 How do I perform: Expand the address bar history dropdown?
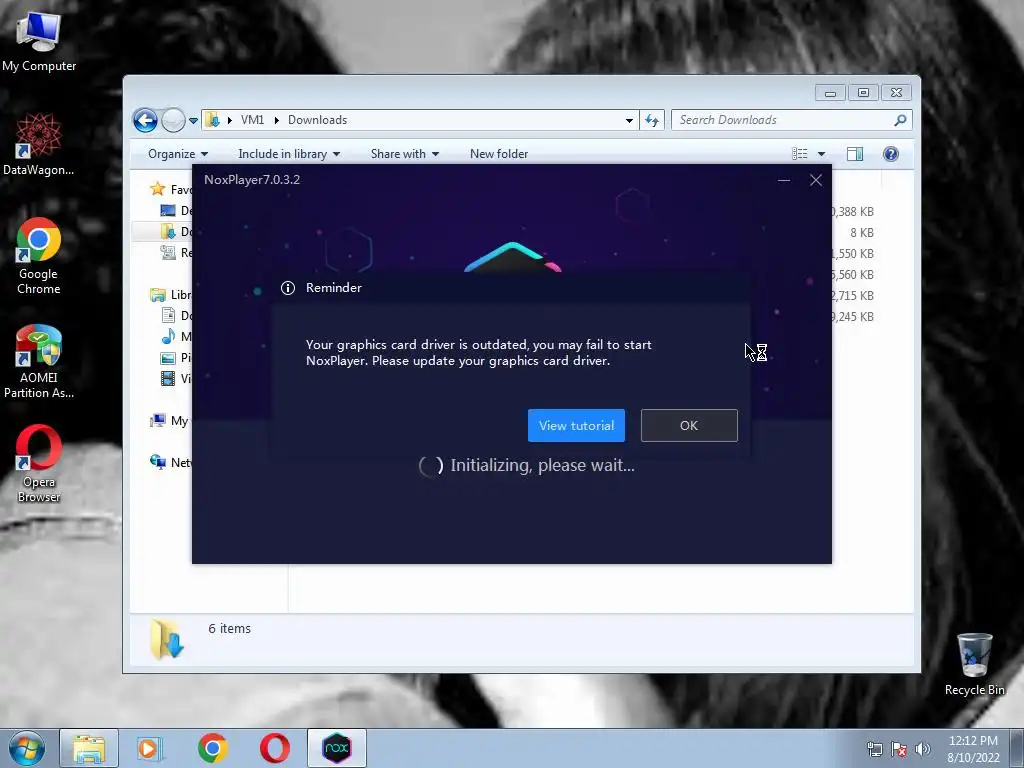tap(629, 120)
